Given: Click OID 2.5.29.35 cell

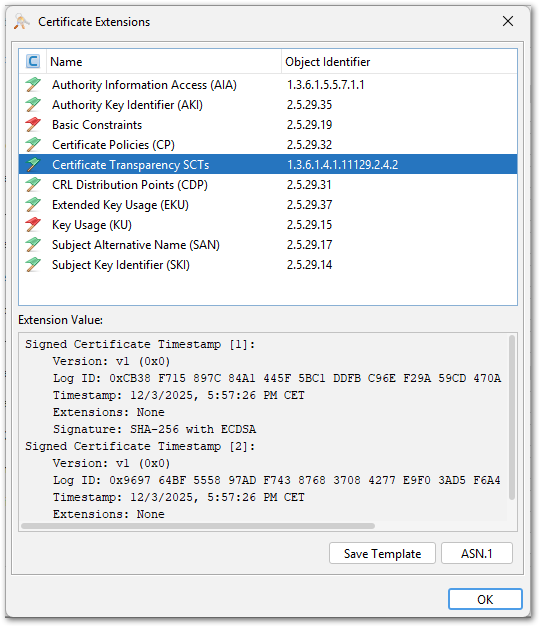Looking at the screenshot, I should 309,105.
